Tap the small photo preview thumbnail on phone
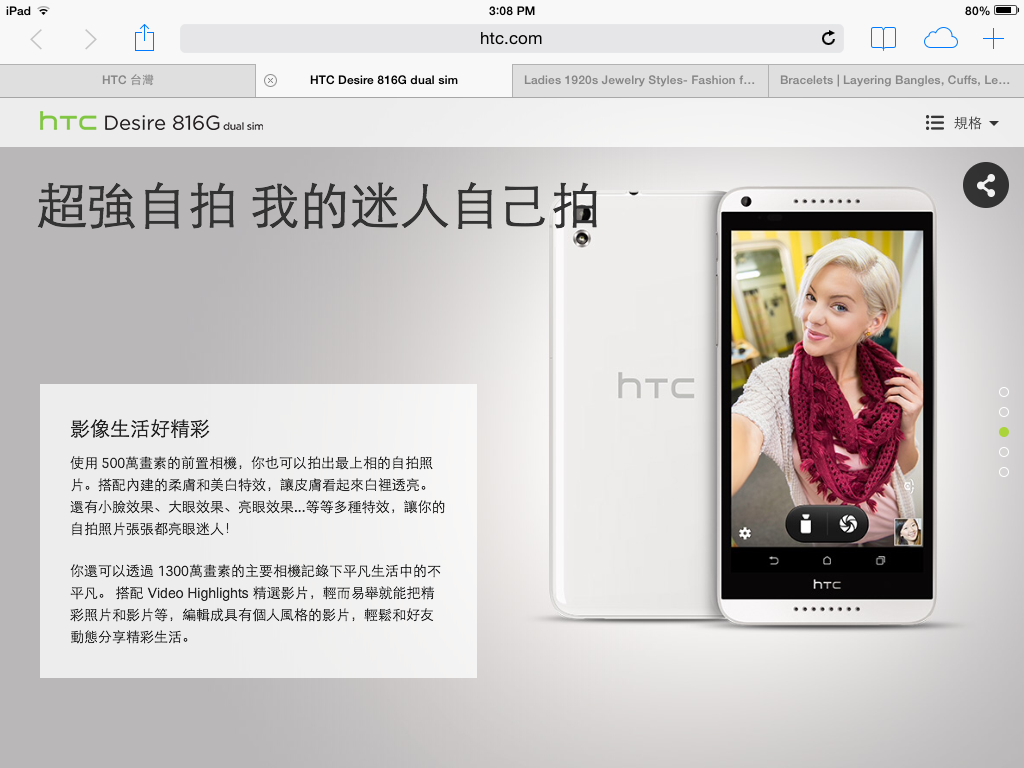The width and height of the screenshot is (1024, 768). click(908, 532)
